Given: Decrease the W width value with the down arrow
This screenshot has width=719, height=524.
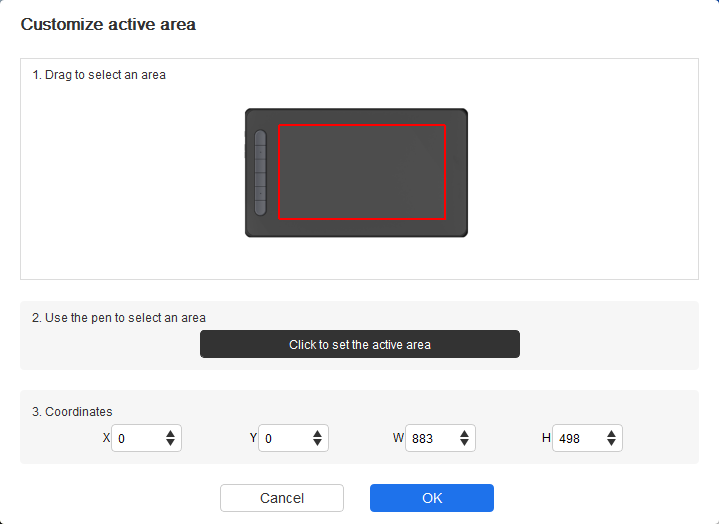Looking at the screenshot, I should point(464,442).
